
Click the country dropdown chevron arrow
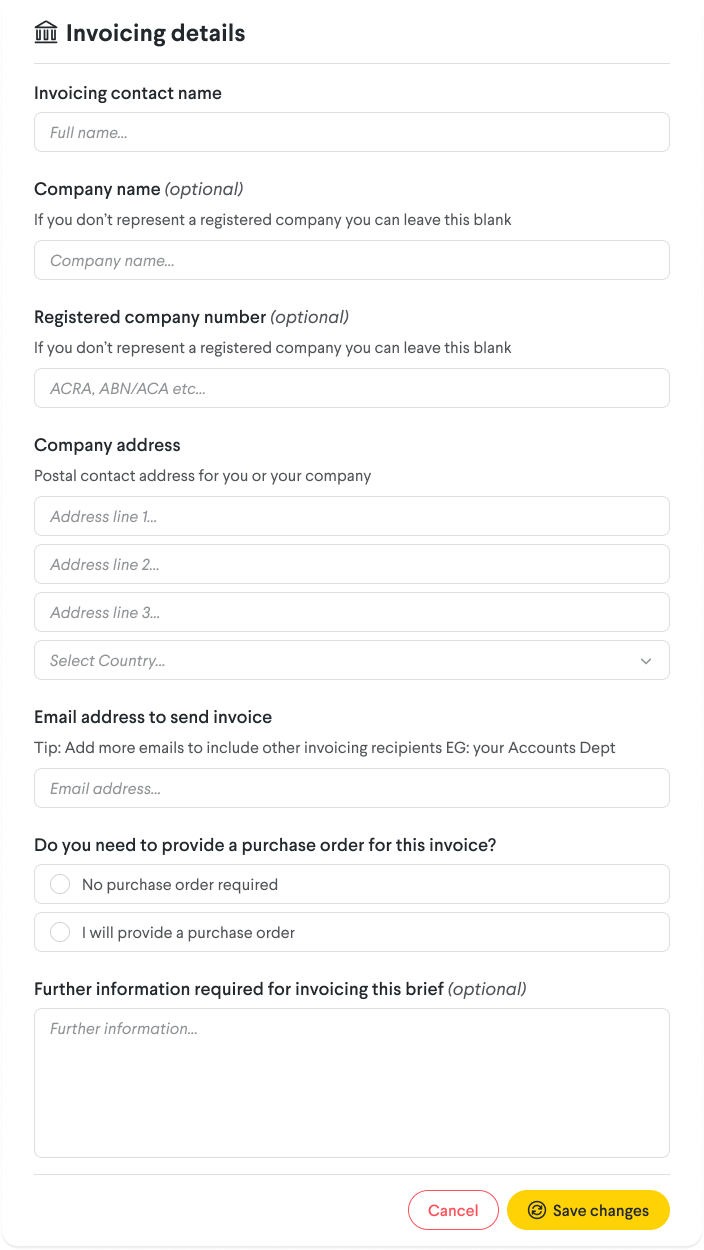click(646, 661)
